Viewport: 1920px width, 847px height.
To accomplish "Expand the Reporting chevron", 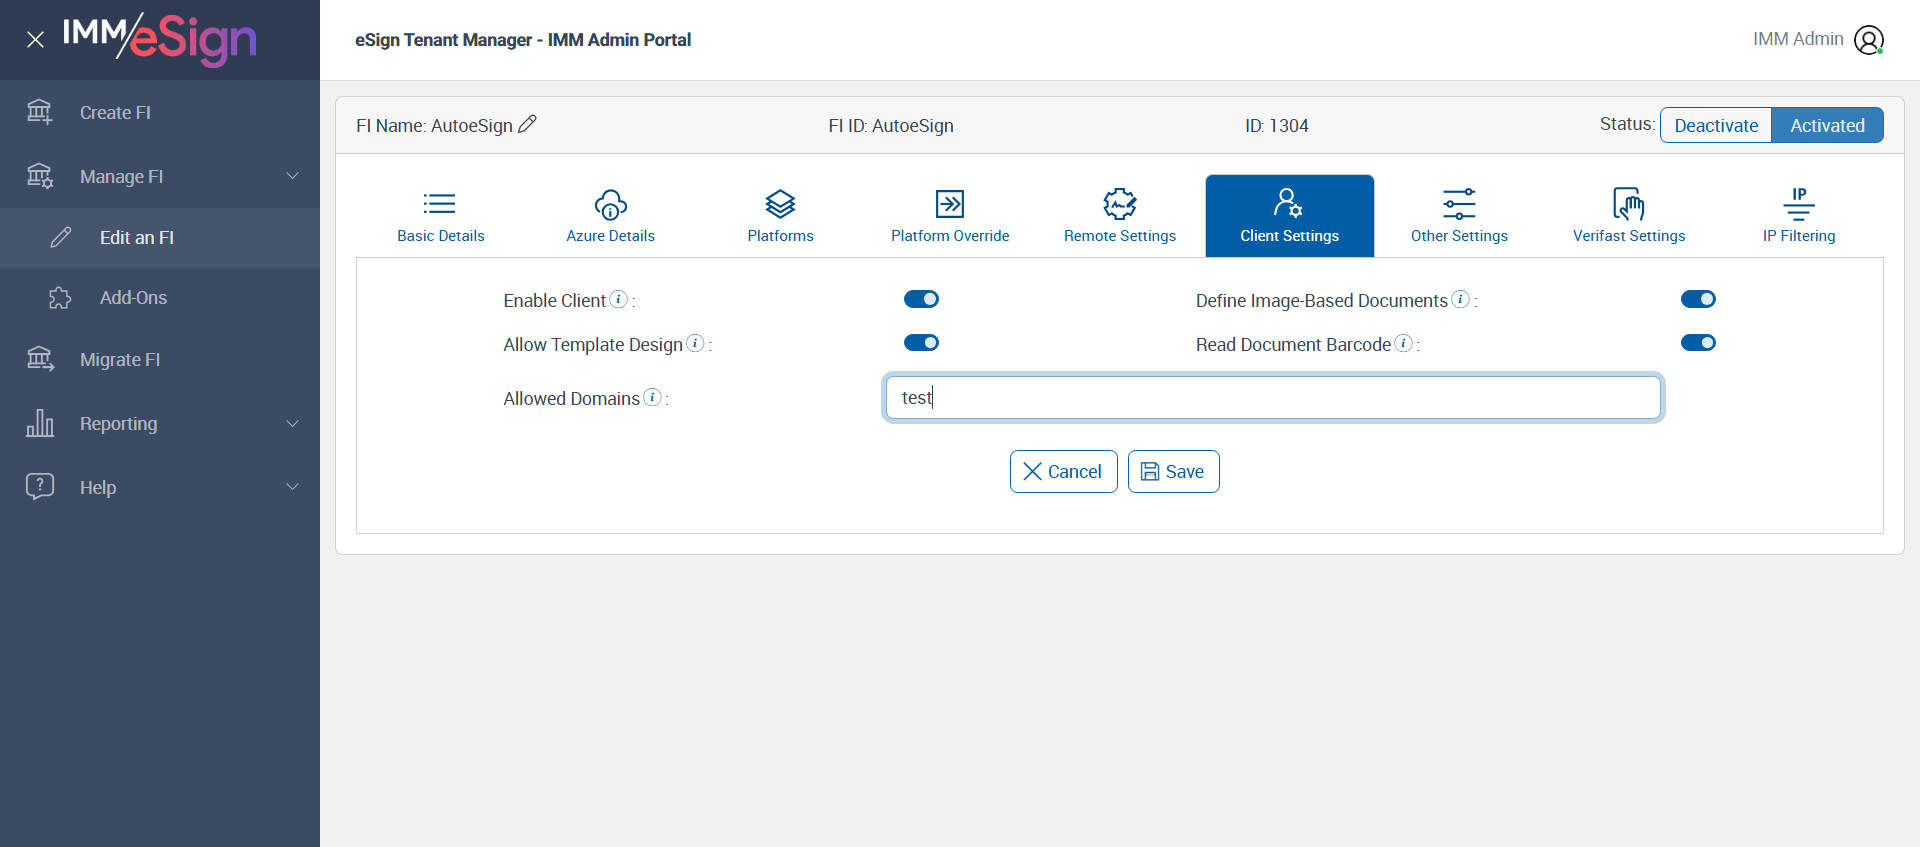I will point(293,423).
